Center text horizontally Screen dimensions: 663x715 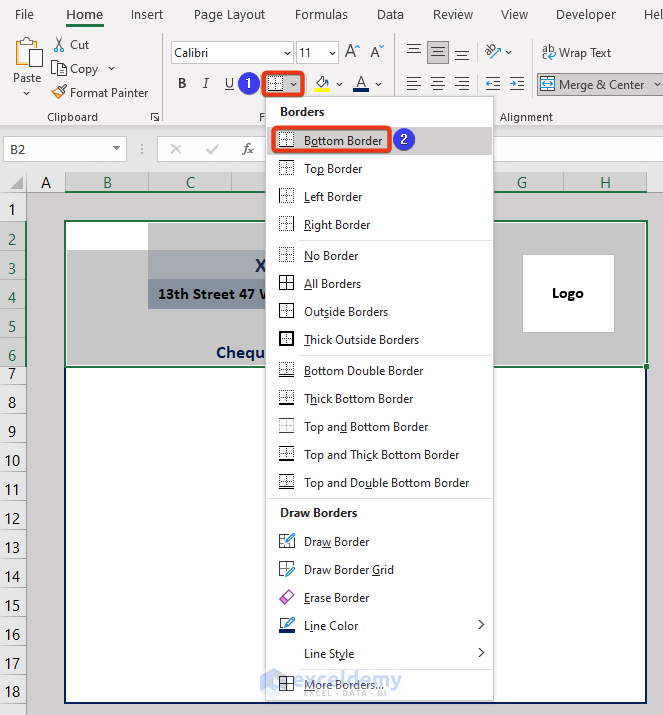click(438, 84)
